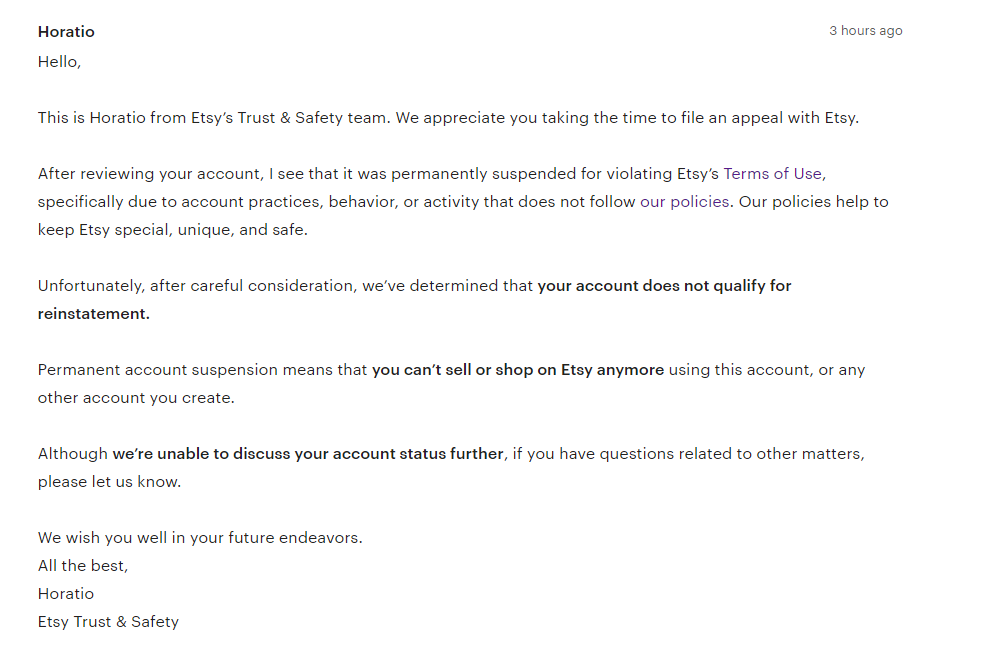Click the bold text 'your account does not qualify for'
The image size is (997, 658).
664,286
